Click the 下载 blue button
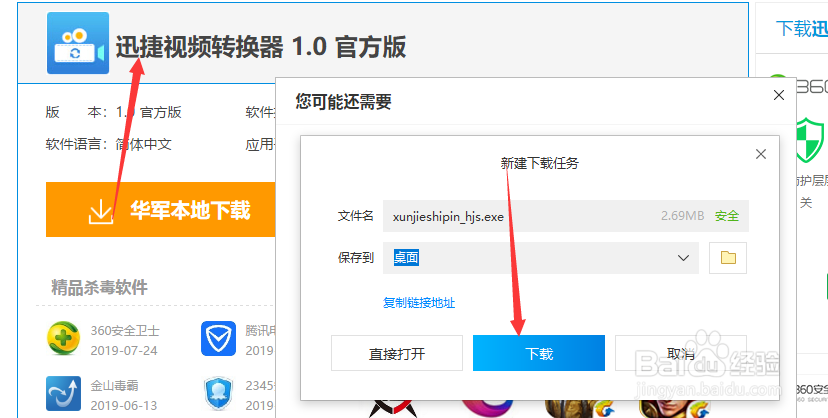The width and height of the screenshot is (828, 418). click(539, 353)
